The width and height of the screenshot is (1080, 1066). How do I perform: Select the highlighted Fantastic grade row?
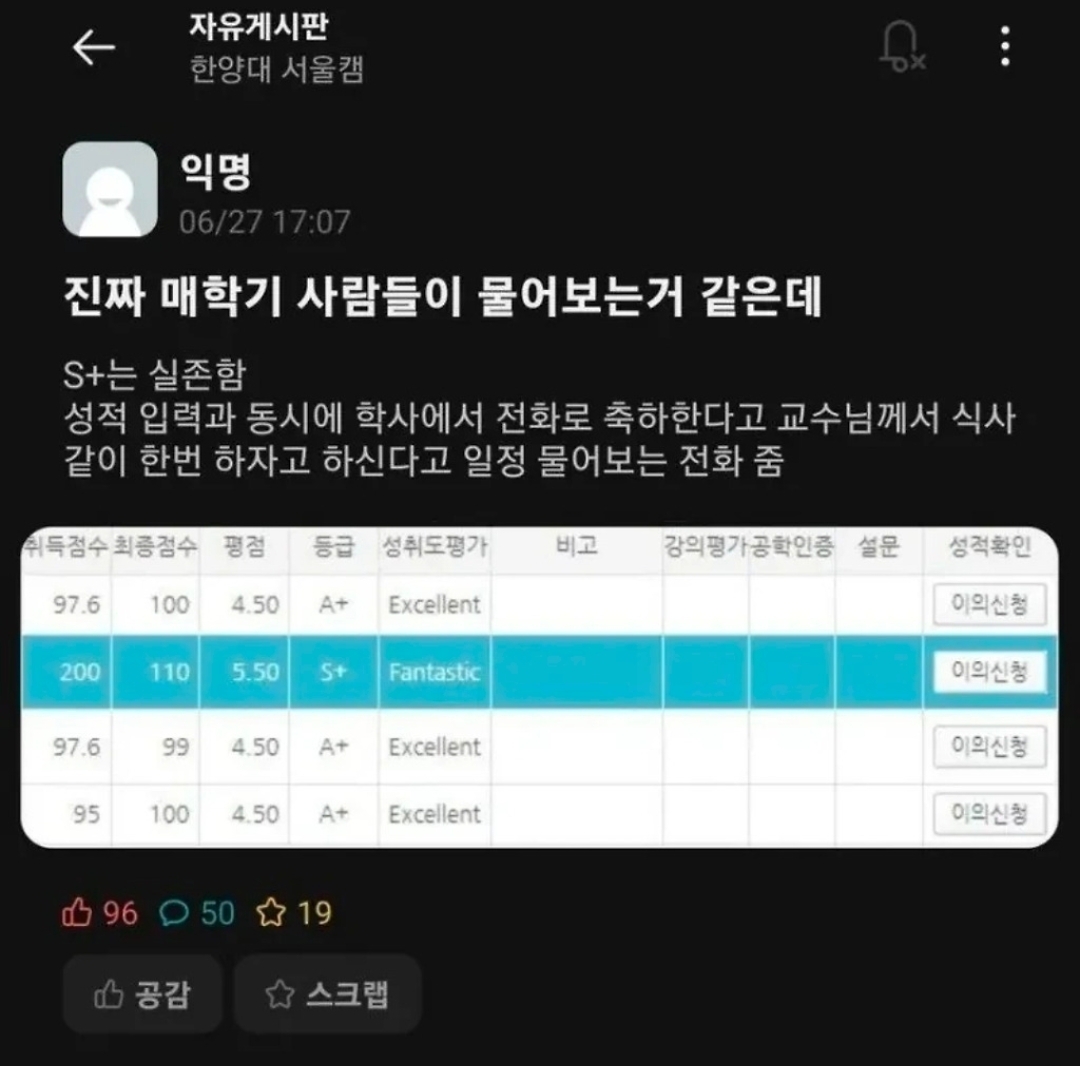point(539,672)
